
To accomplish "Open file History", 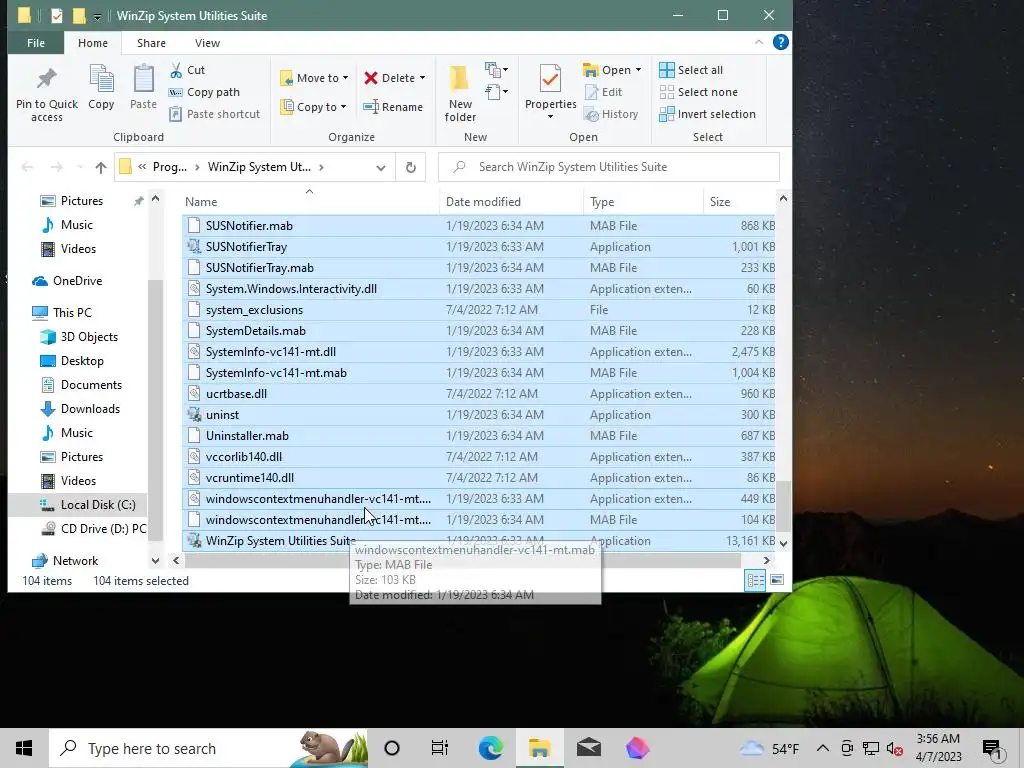I will (611, 114).
